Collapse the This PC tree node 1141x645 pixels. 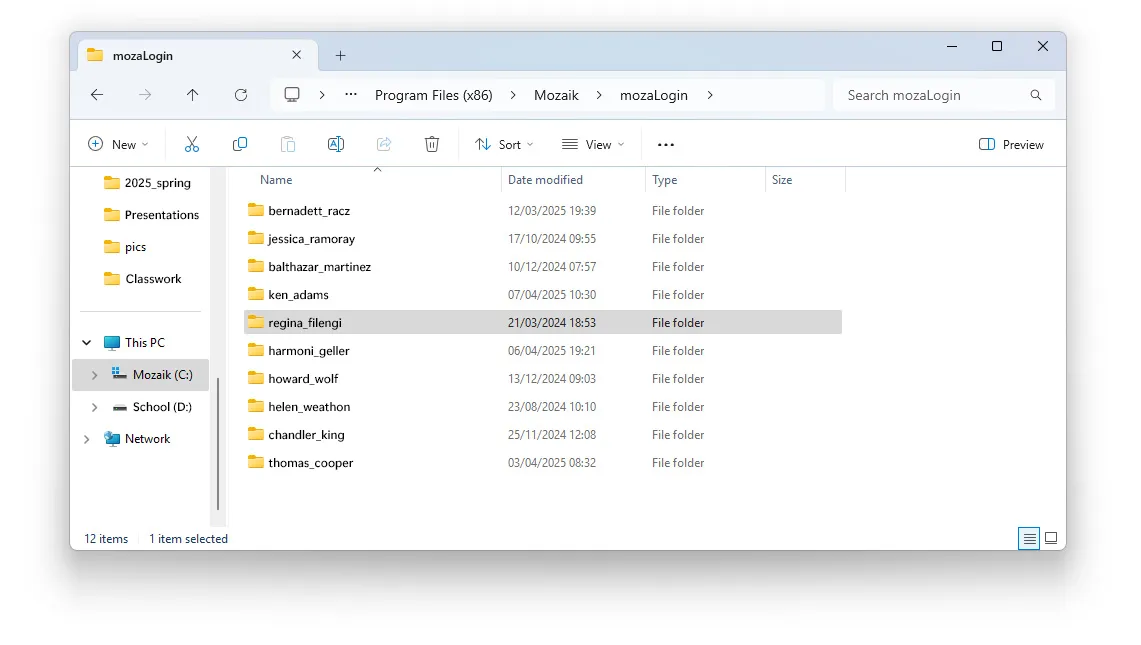86,343
